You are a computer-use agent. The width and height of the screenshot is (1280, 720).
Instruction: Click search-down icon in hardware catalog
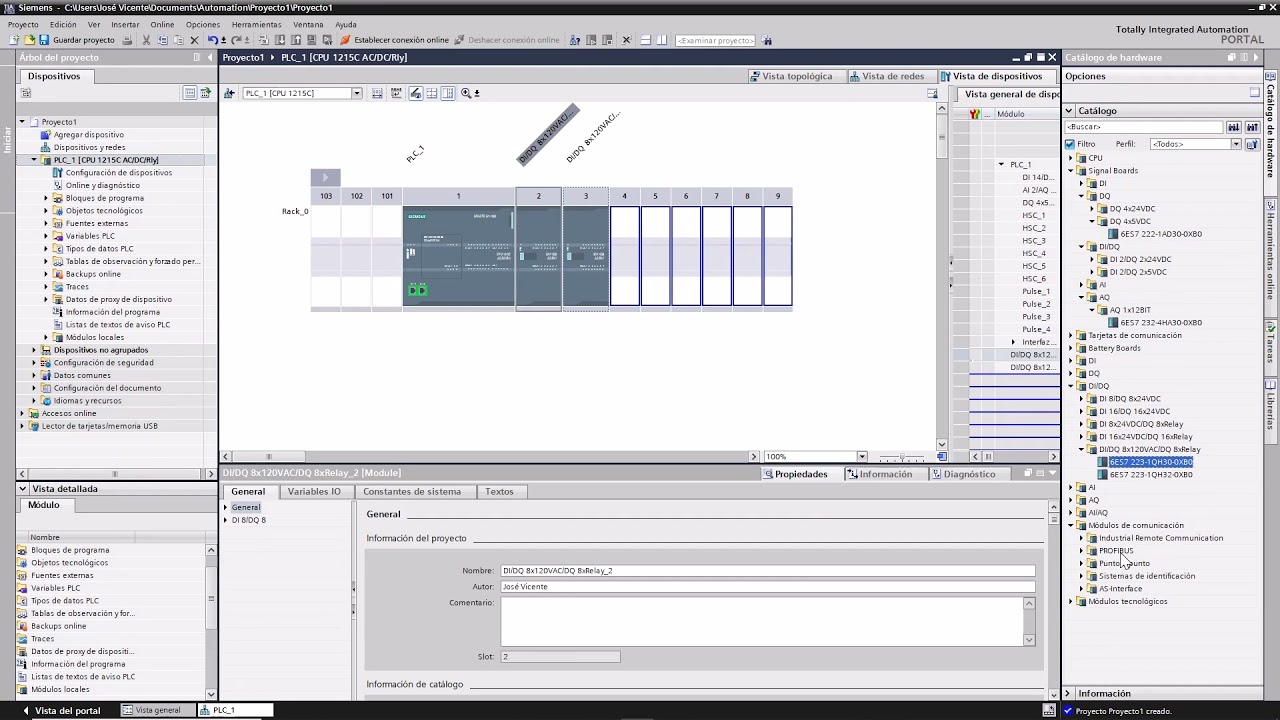click(1234, 127)
